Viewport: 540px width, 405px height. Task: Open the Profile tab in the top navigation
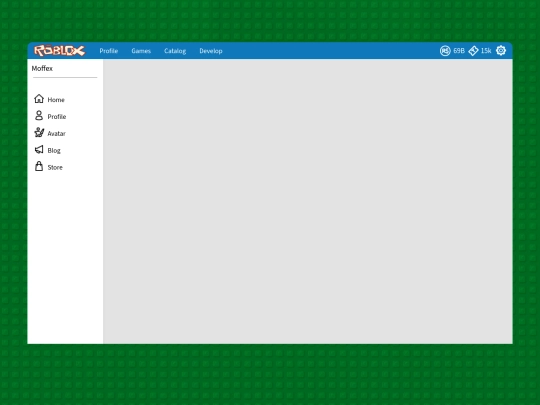[x=109, y=51]
